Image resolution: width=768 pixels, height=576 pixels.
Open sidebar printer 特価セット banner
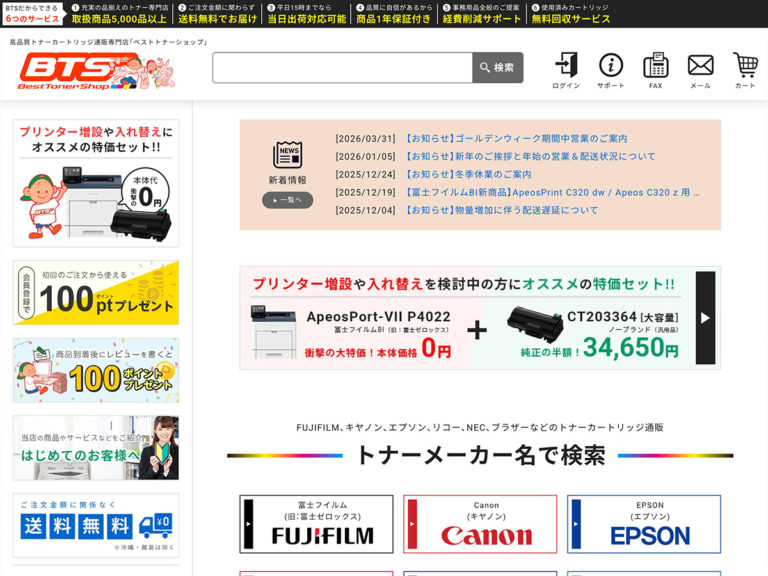point(96,183)
